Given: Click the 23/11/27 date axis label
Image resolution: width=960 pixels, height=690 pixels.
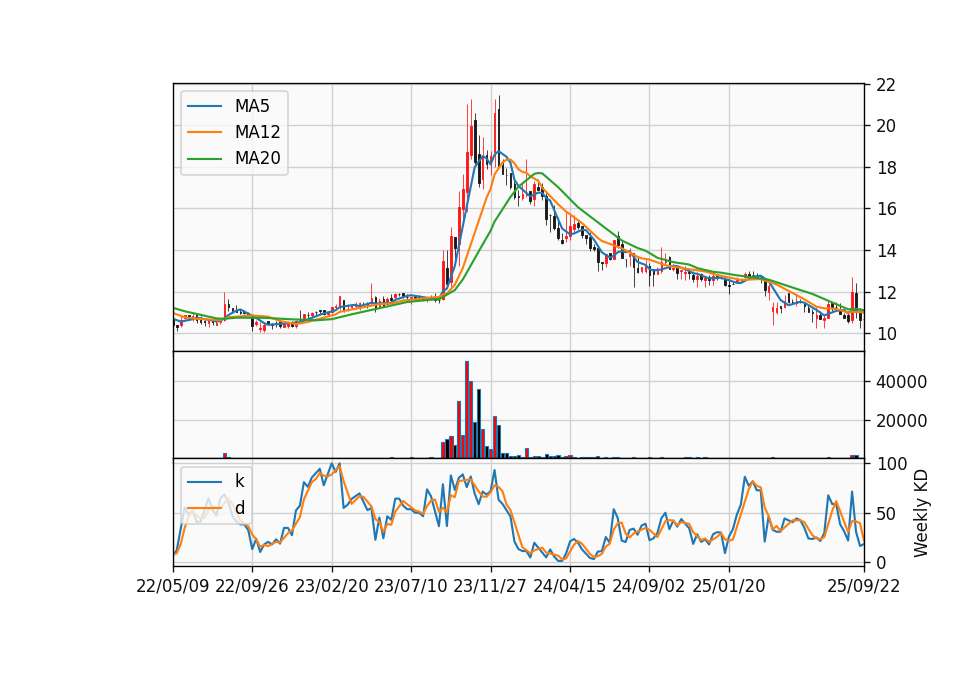Looking at the screenshot, I should pos(490,586).
